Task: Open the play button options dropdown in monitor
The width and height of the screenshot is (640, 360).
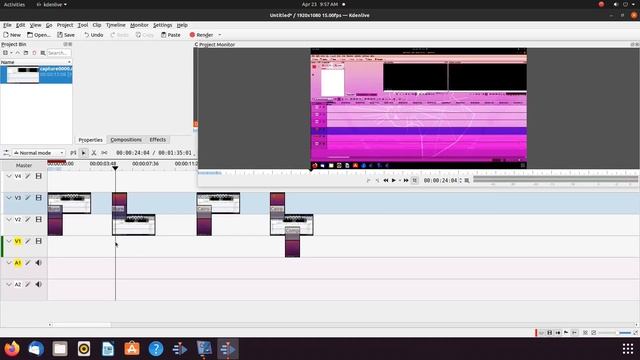Action: tap(399, 180)
